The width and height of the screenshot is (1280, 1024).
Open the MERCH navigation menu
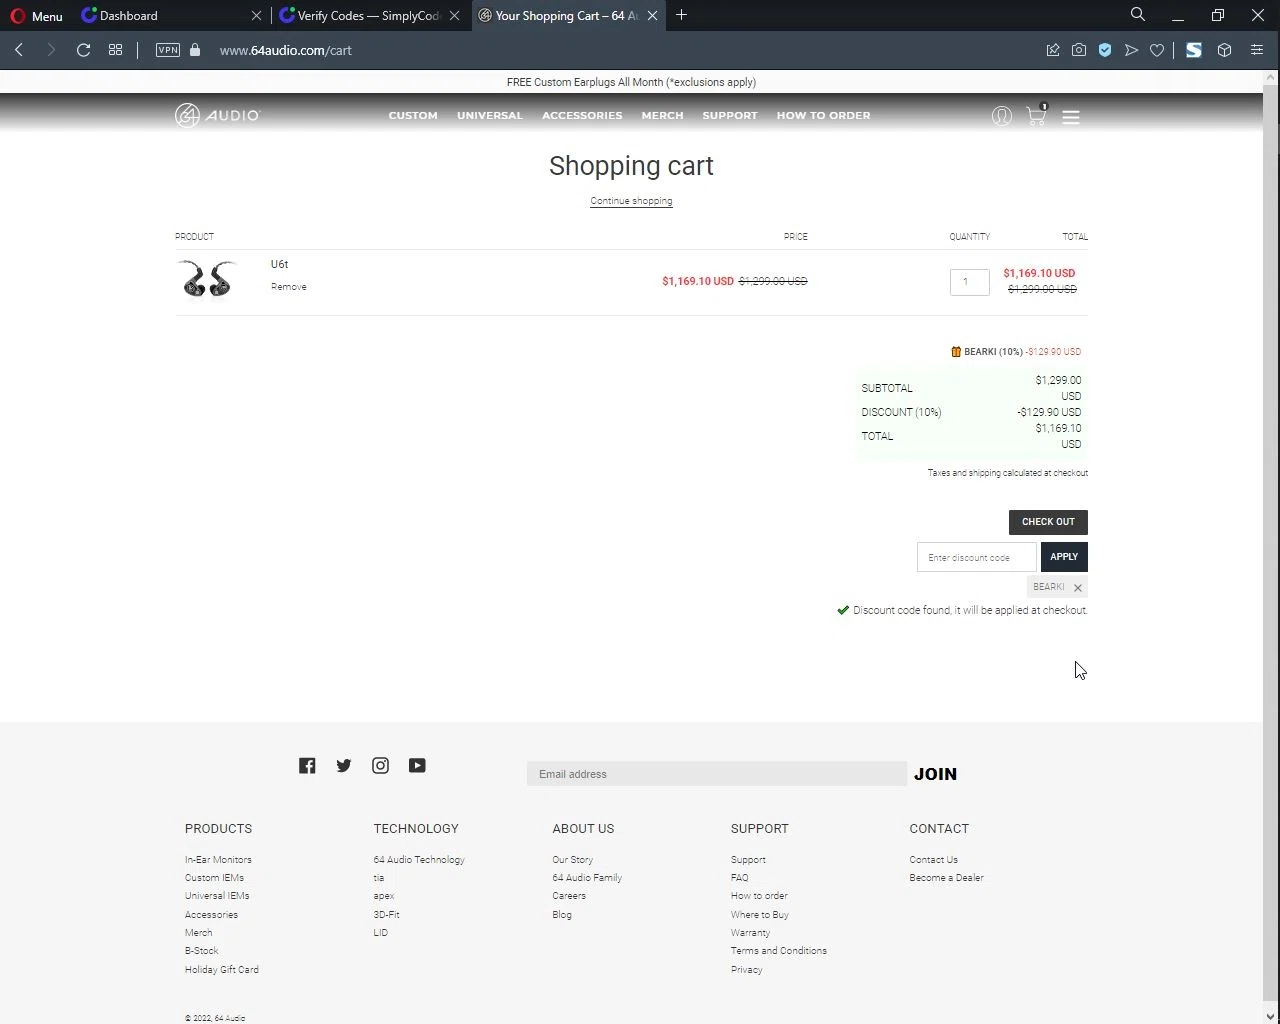662,116
